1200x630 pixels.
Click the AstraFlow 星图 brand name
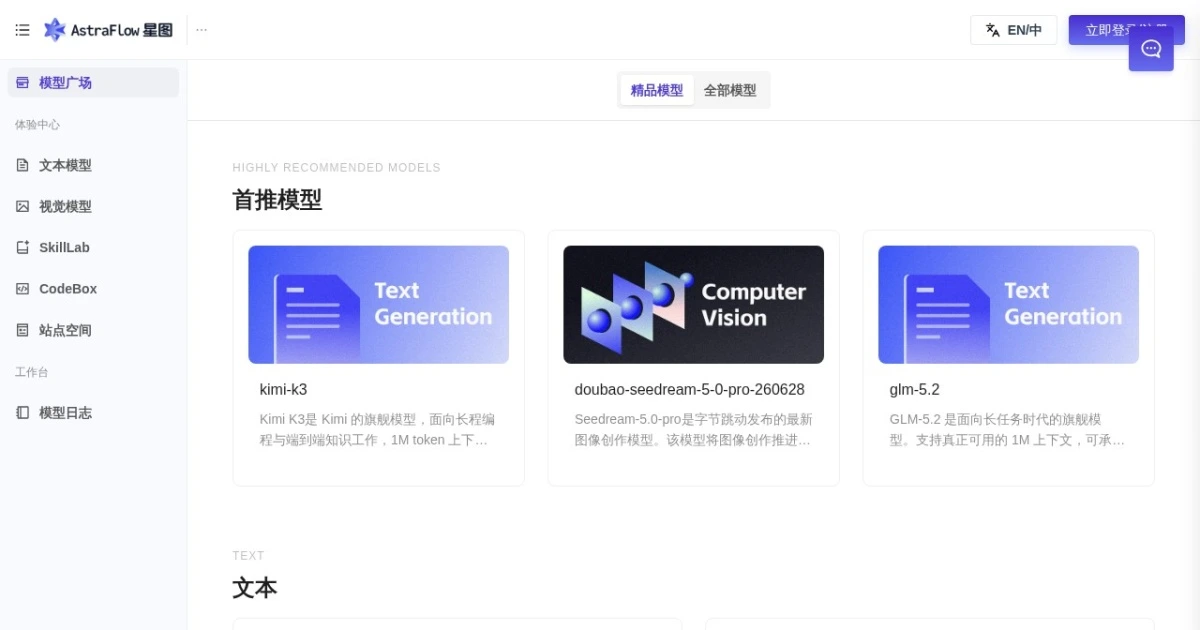tap(122, 30)
